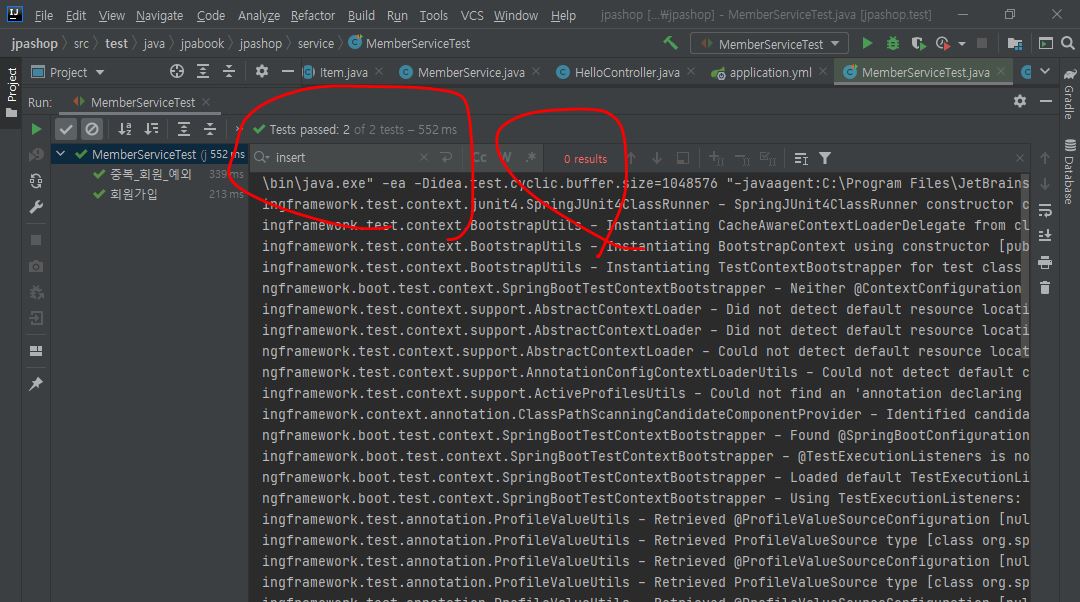Run with Coverage from the main toolbar

[x=917, y=44]
